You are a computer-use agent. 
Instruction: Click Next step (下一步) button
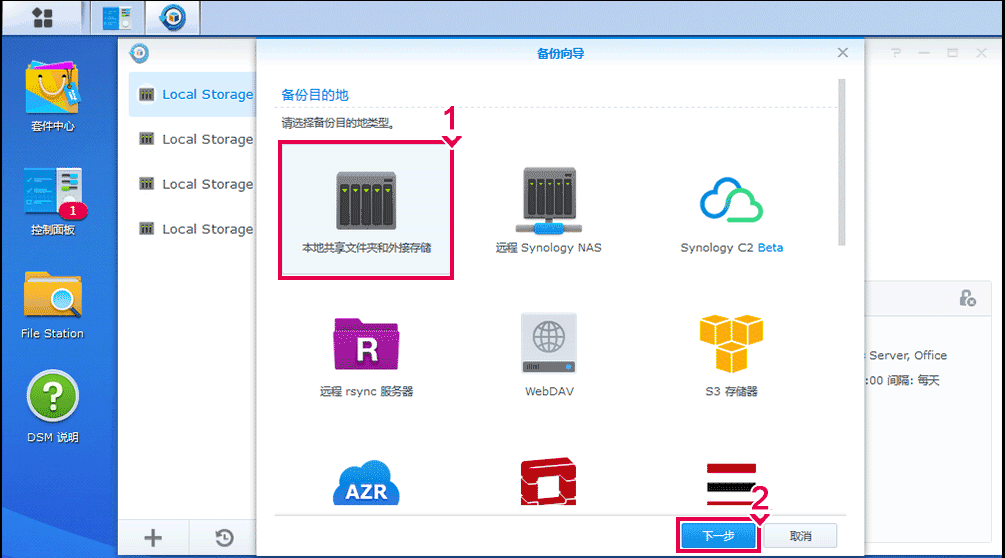tap(718, 536)
